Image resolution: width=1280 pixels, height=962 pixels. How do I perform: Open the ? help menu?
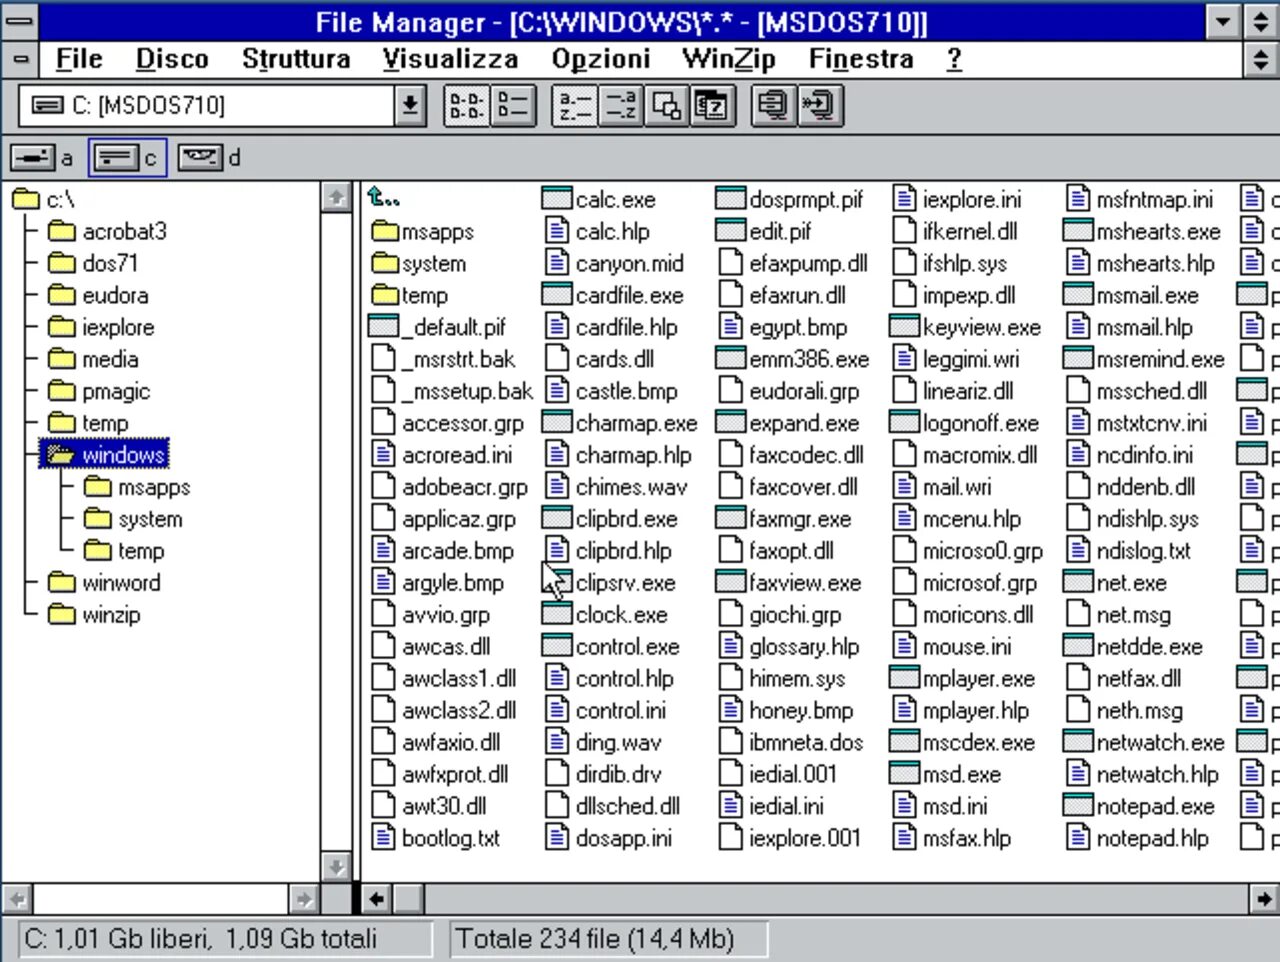pyautogui.click(x=954, y=59)
